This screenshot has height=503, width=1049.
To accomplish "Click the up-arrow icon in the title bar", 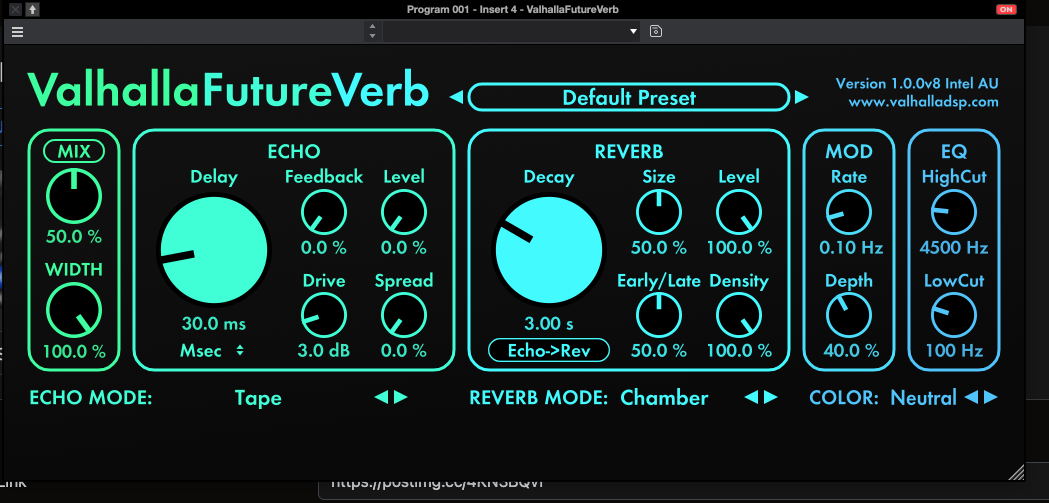I will tap(32, 9).
